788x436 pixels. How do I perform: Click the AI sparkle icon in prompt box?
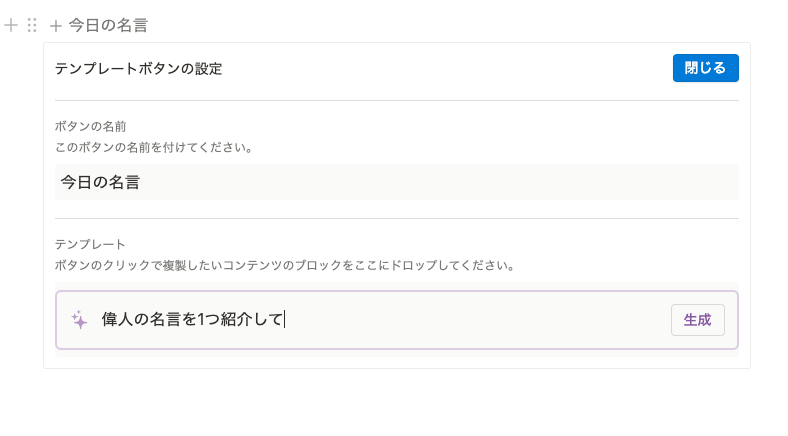tap(79, 320)
